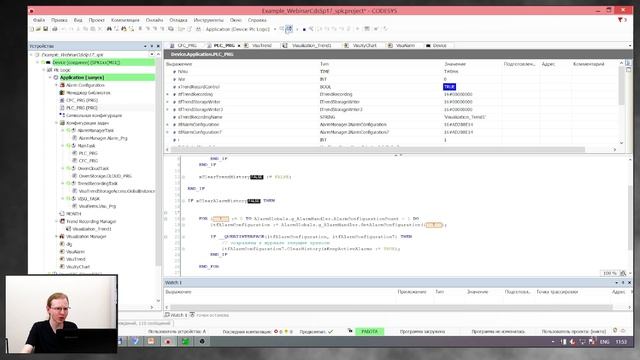Image resolution: width=640 pixels, height=360 pixels.
Task: Click the Visualization Manager icon
Action: click(x=62, y=236)
